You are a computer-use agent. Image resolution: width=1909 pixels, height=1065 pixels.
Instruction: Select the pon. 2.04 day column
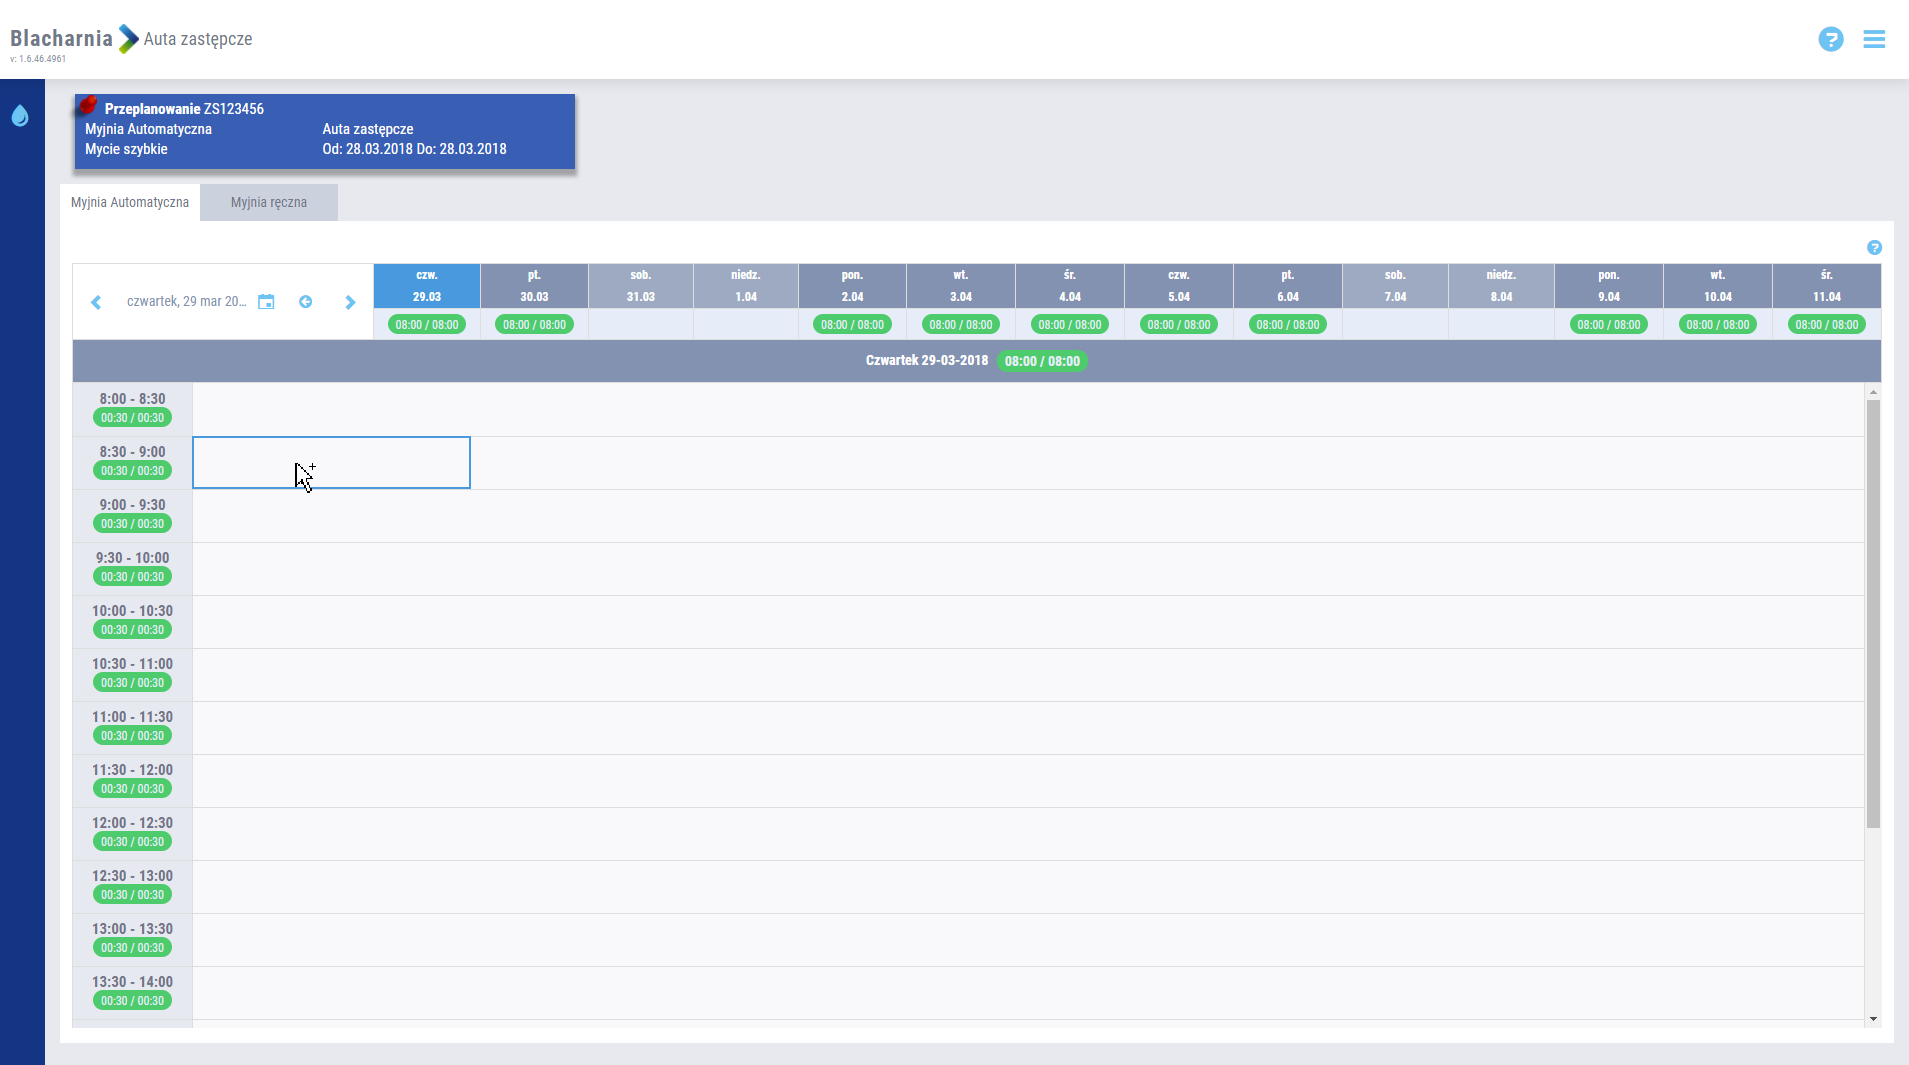pyautogui.click(x=852, y=286)
